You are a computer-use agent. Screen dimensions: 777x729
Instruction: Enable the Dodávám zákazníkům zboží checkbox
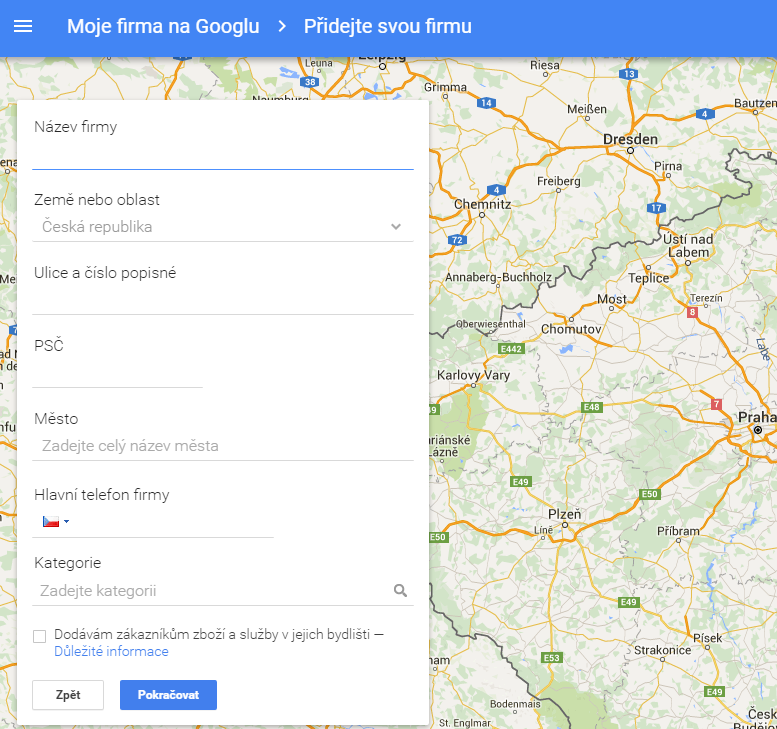40,636
